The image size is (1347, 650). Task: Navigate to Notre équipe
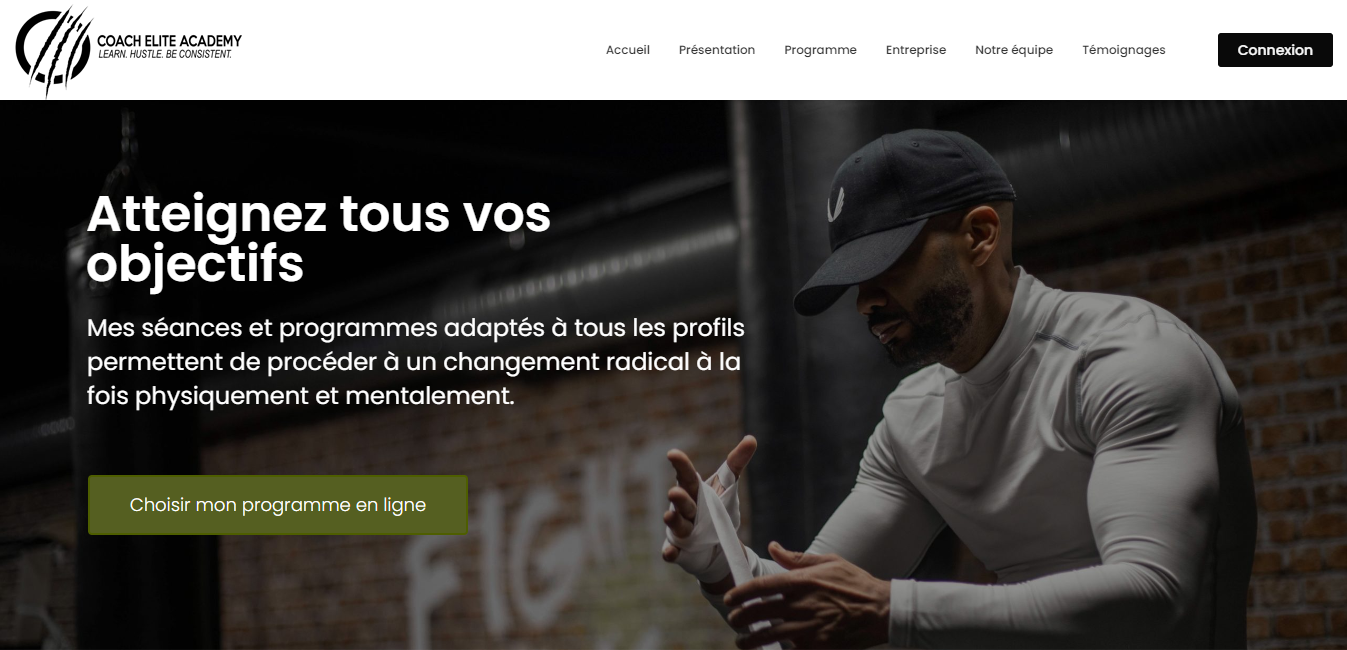pos(1014,50)
